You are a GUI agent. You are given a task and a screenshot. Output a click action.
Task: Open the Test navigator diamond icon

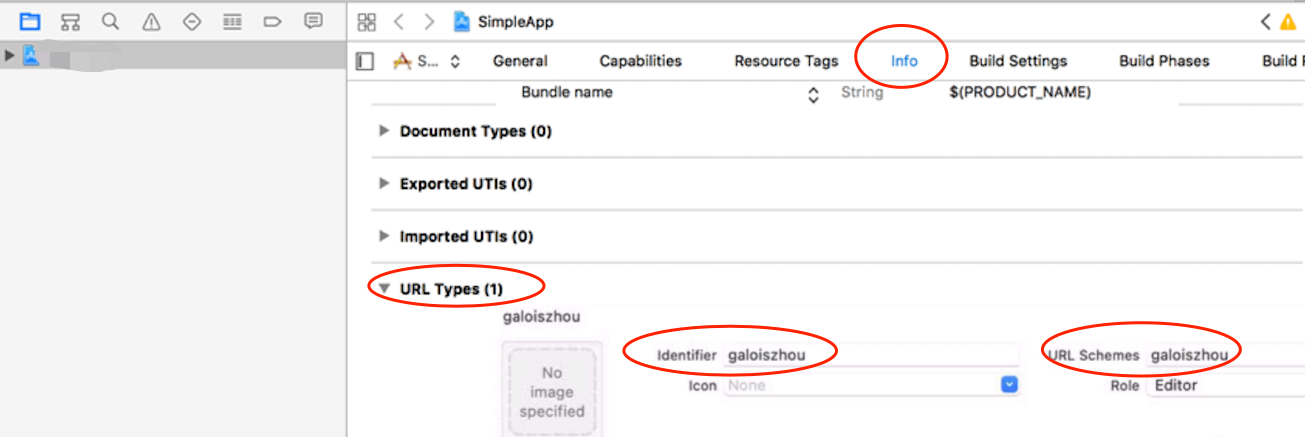point(192,21)
